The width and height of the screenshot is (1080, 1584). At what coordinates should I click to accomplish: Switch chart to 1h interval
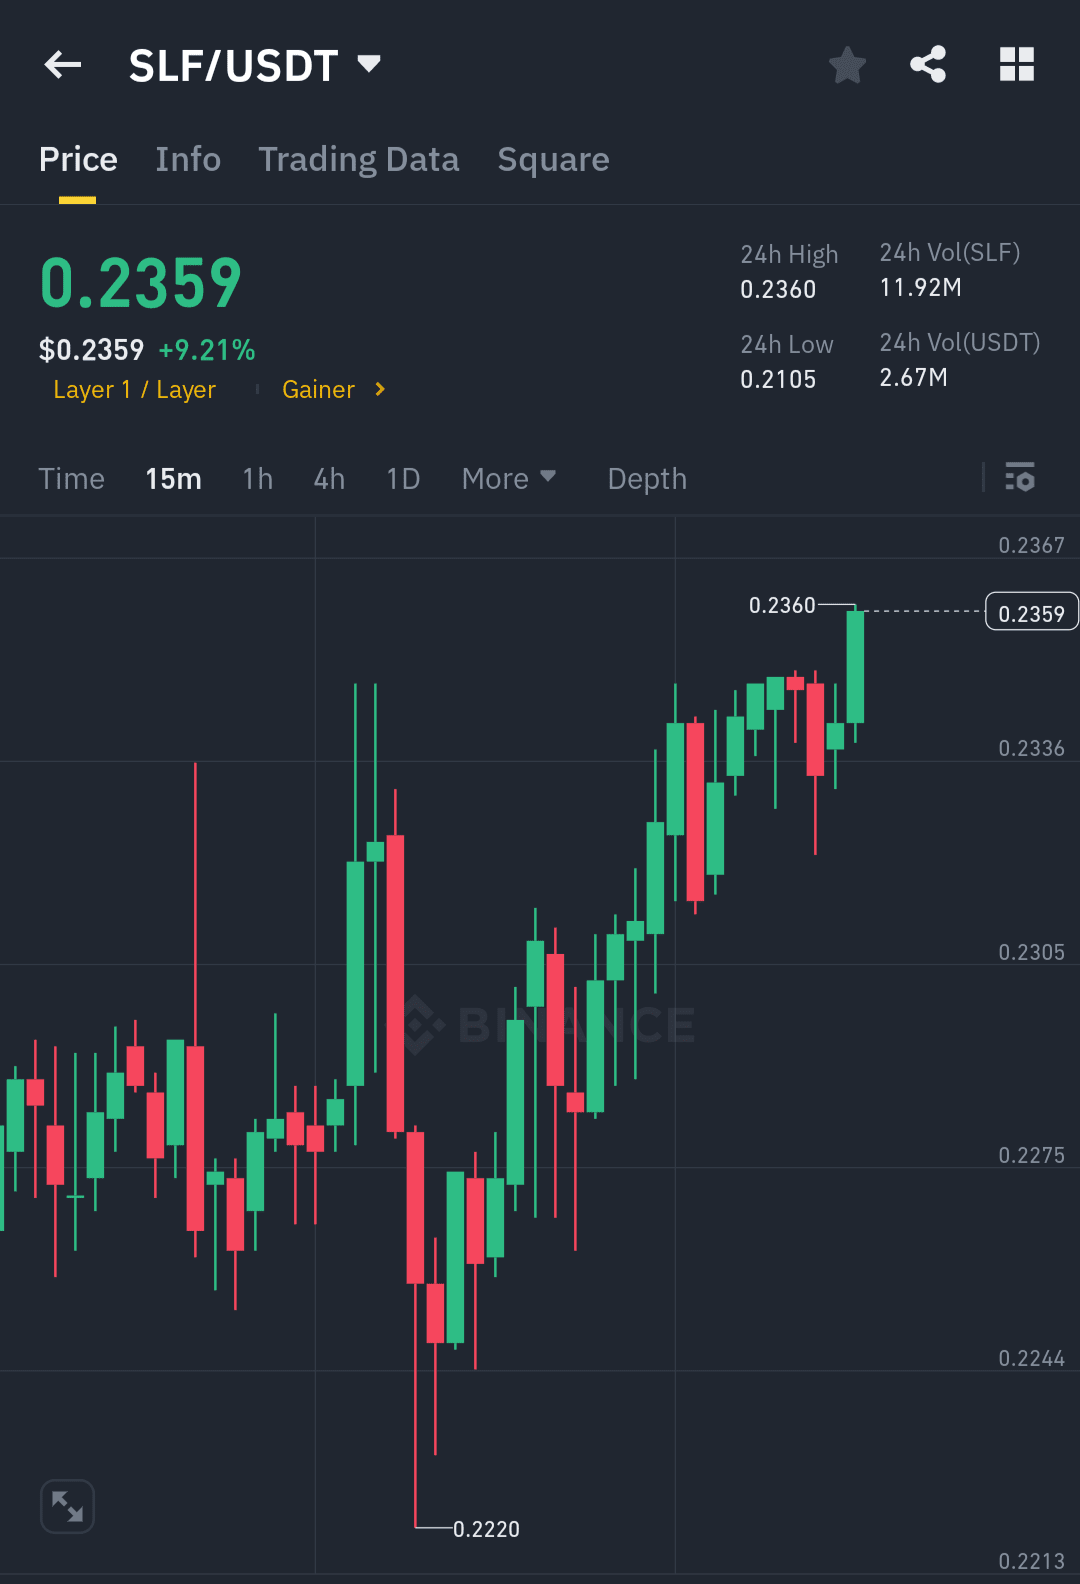click(256, 479)
